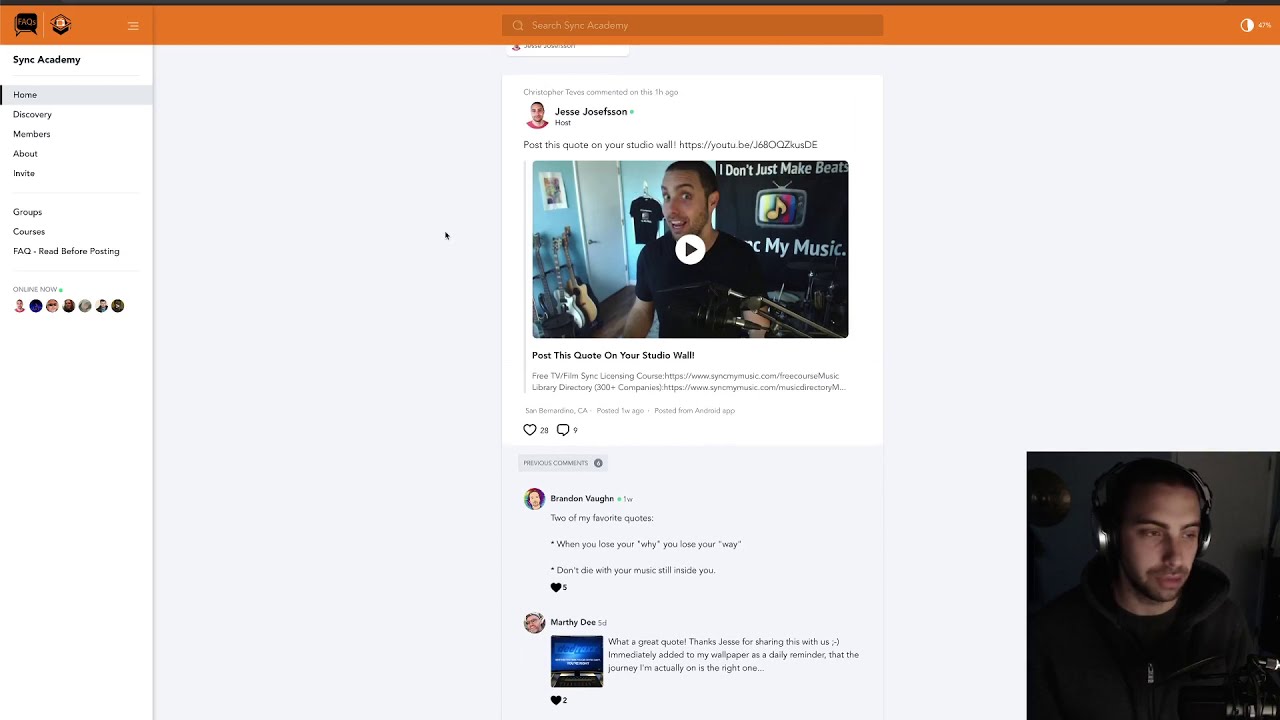Open FAQ - Read Before Posting
Viewport: 1280px width, 720px height.
tap(66, 251)
